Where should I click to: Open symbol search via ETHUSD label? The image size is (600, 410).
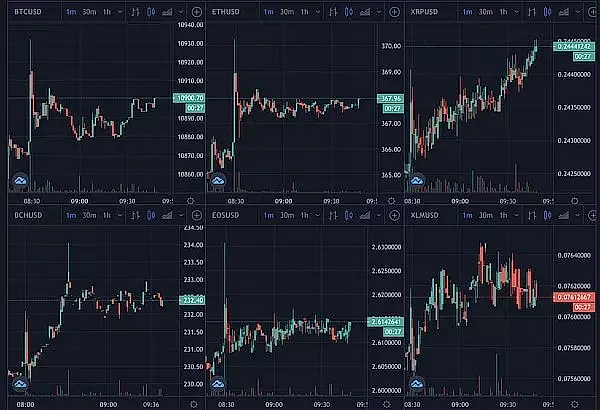point(226,12)
